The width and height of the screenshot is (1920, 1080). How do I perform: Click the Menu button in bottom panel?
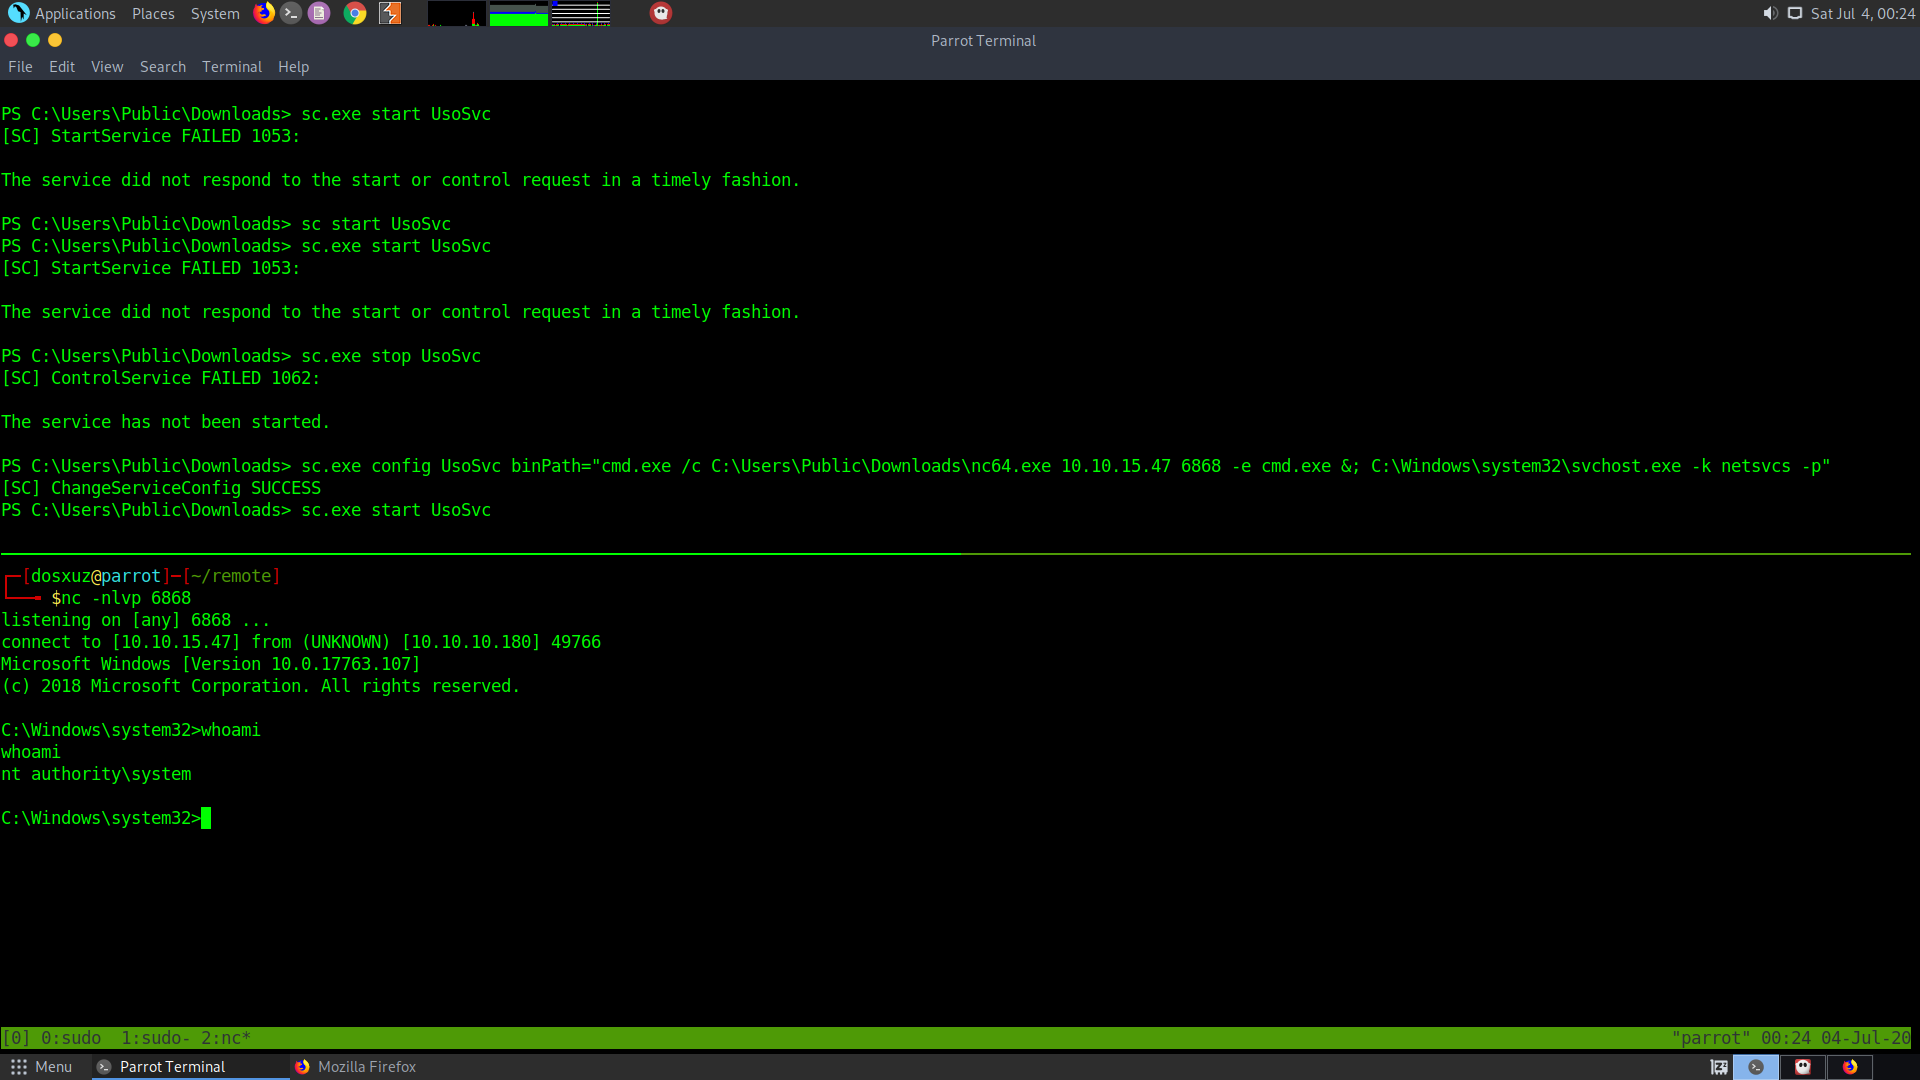click(x=42, y=1067)
